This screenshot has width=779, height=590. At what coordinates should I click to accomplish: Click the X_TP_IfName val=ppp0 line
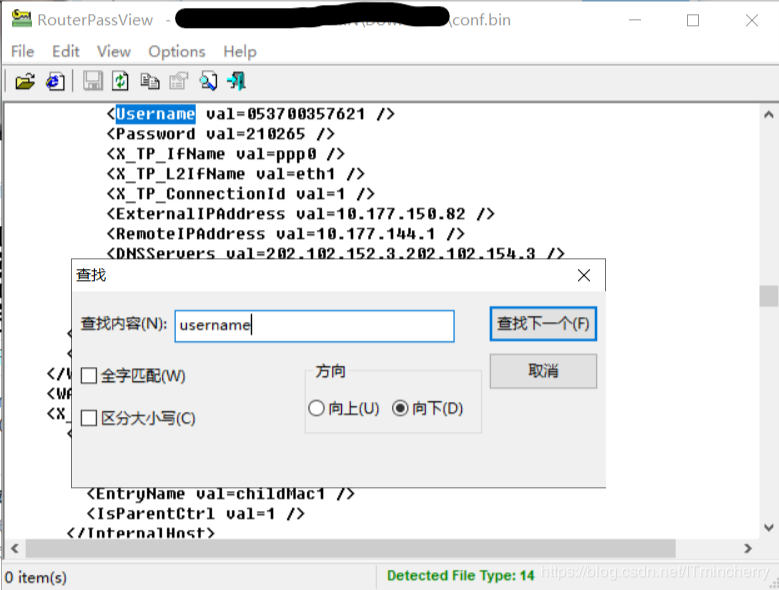[226, 154]
